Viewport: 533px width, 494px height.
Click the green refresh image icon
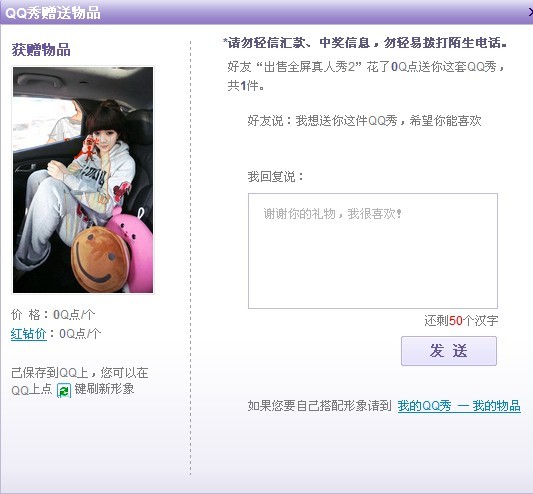(64, 390)
